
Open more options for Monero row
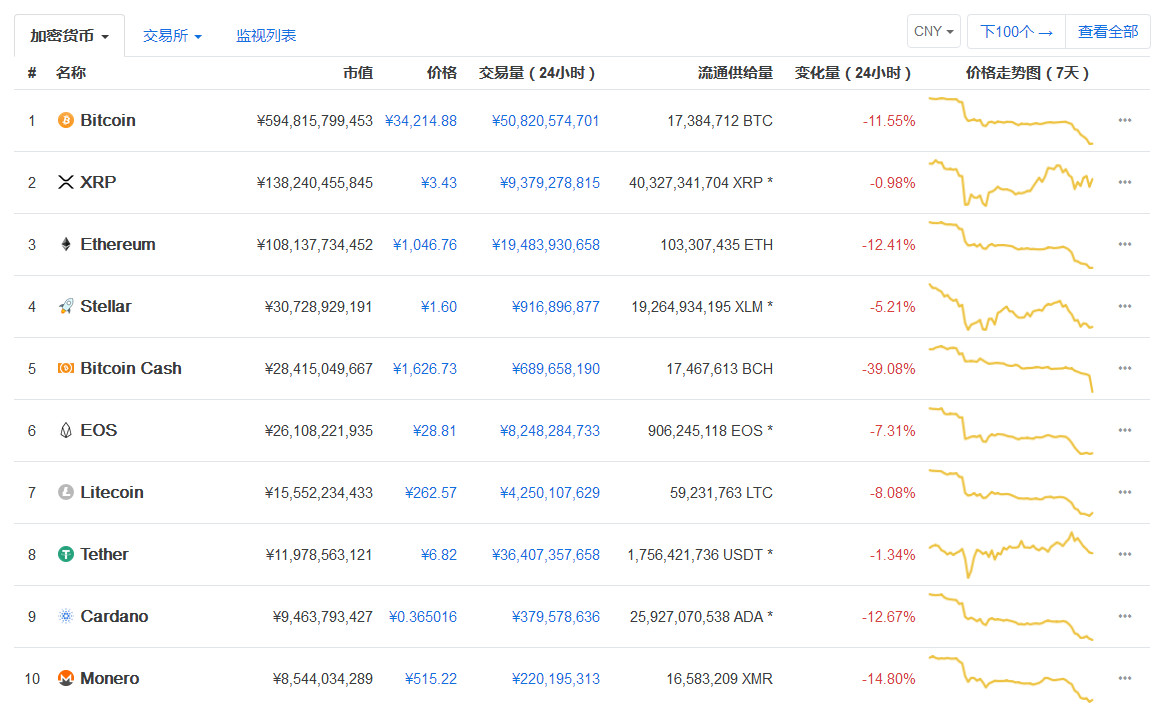pyautogui.click(x=1125, y=678)
